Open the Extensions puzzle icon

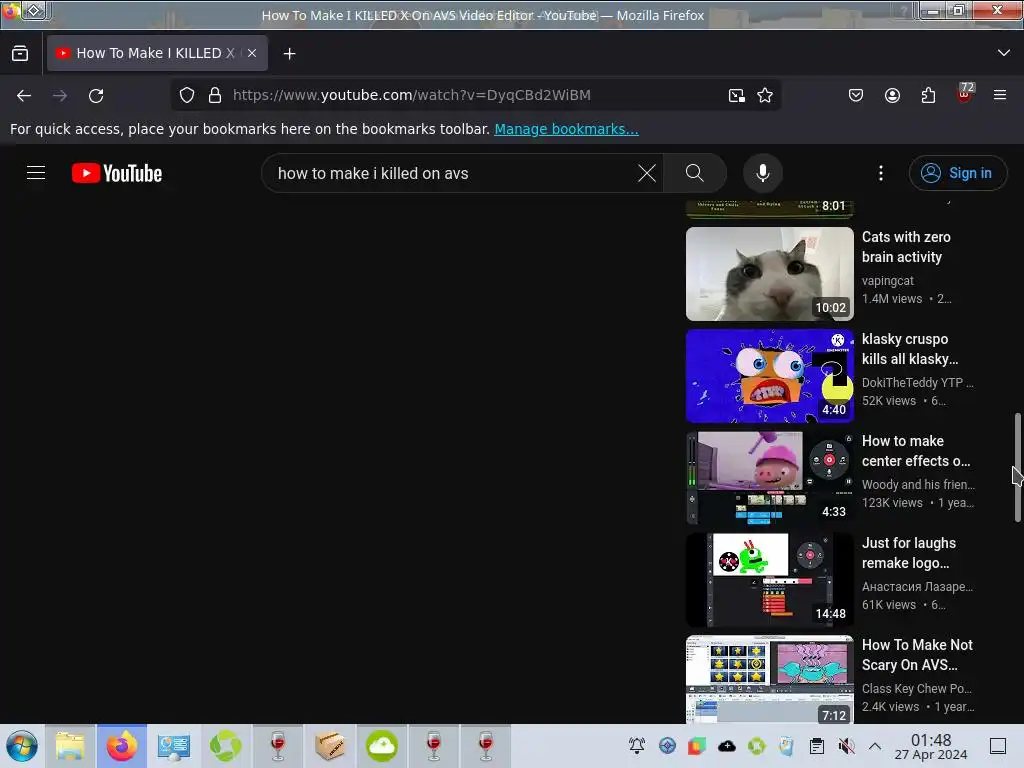pyautogui.click(x=928, y=95)
